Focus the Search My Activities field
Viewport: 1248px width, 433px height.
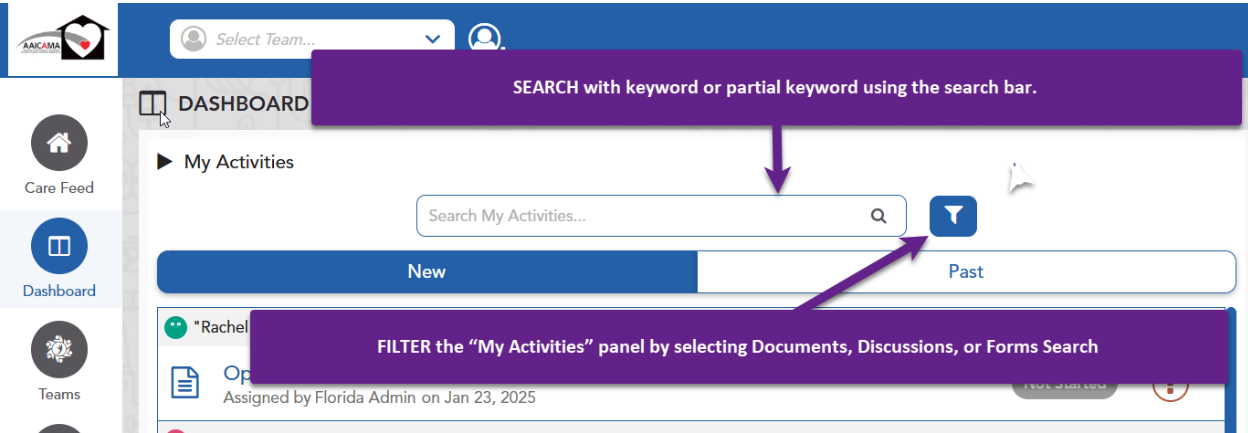pos(640,216)
